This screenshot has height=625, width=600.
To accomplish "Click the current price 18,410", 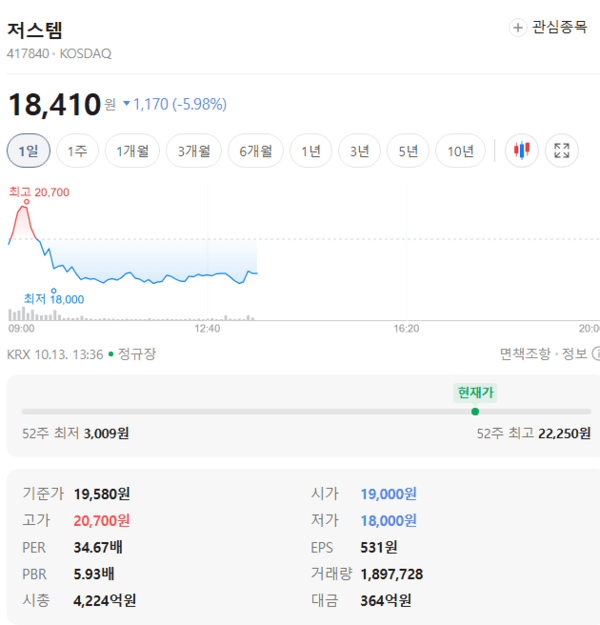I will tap(55, 104).
